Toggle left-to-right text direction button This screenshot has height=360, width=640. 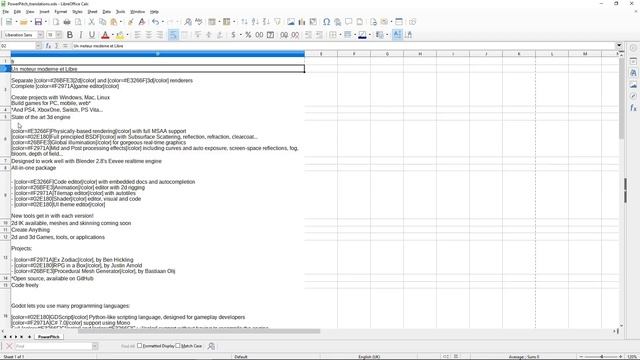click(x=397, y=35)
